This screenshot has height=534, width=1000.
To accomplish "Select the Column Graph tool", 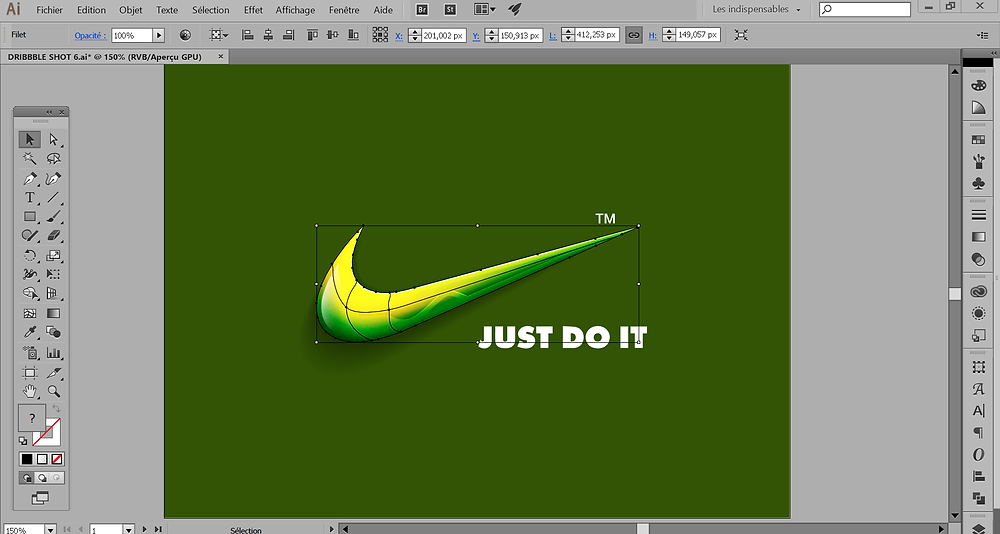I will tap(54, 353).
